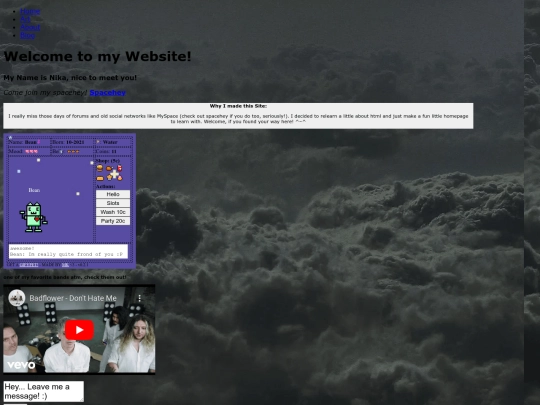540x405 pixels.
Task: Click the pet chat log text box
Action: pyautogui.click(x=68, y=251)
